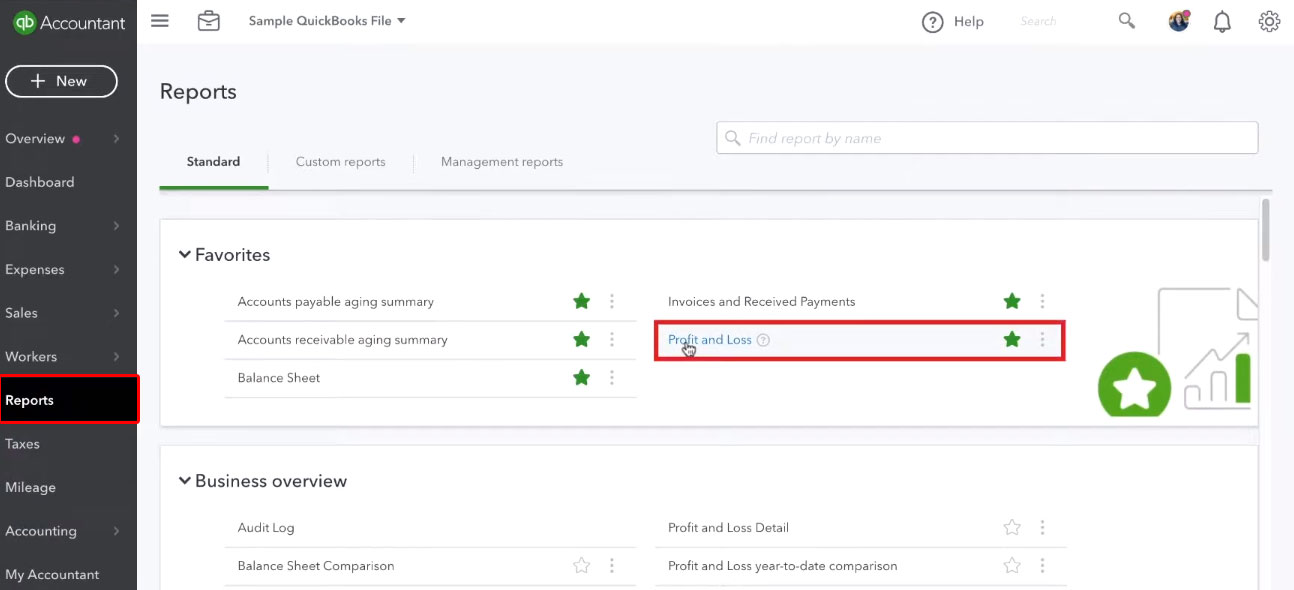Switch to the Management reports tab
The image size is (1294, 590).
(502, 162)
